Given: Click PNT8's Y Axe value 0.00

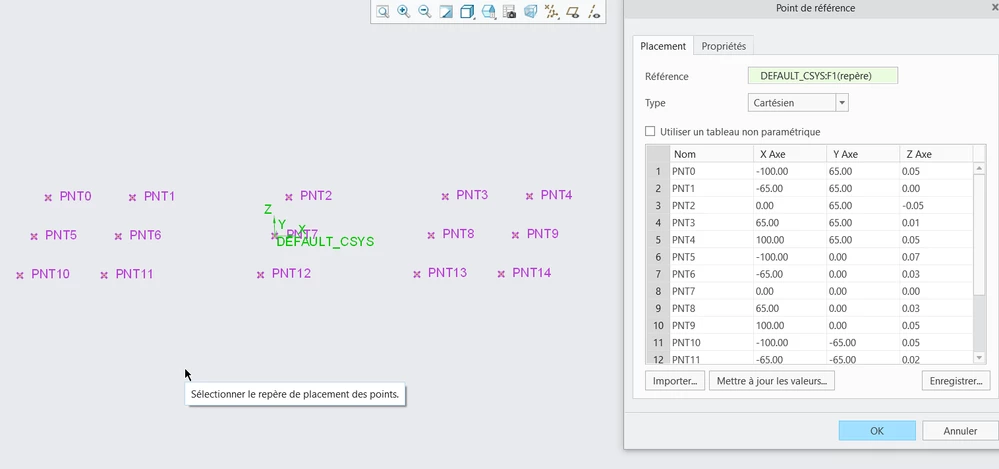Looking at the screenshot, I should tap(862, 308).
